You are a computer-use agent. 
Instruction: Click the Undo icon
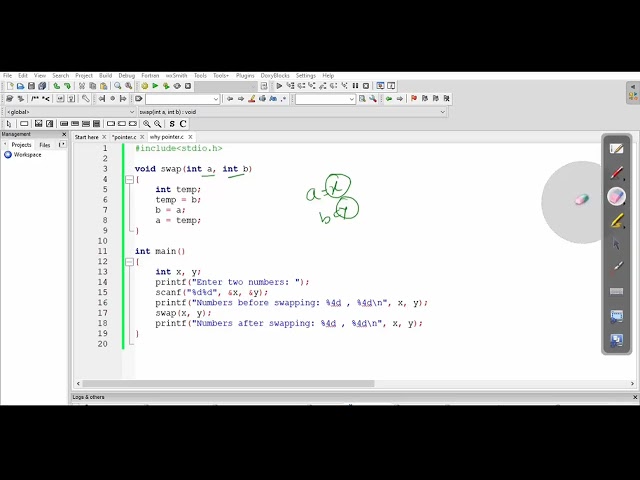click(x=56, y=86)
